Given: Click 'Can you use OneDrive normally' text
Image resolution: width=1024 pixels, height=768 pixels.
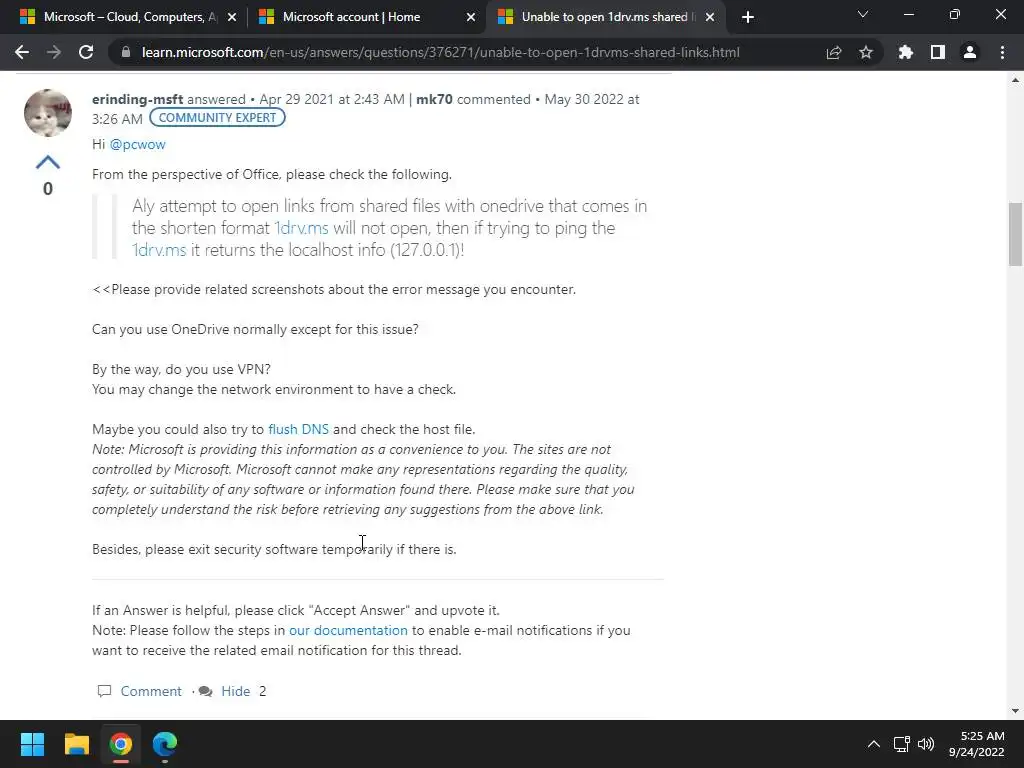Looking at the screenshot, I should [x=255, y=329].
